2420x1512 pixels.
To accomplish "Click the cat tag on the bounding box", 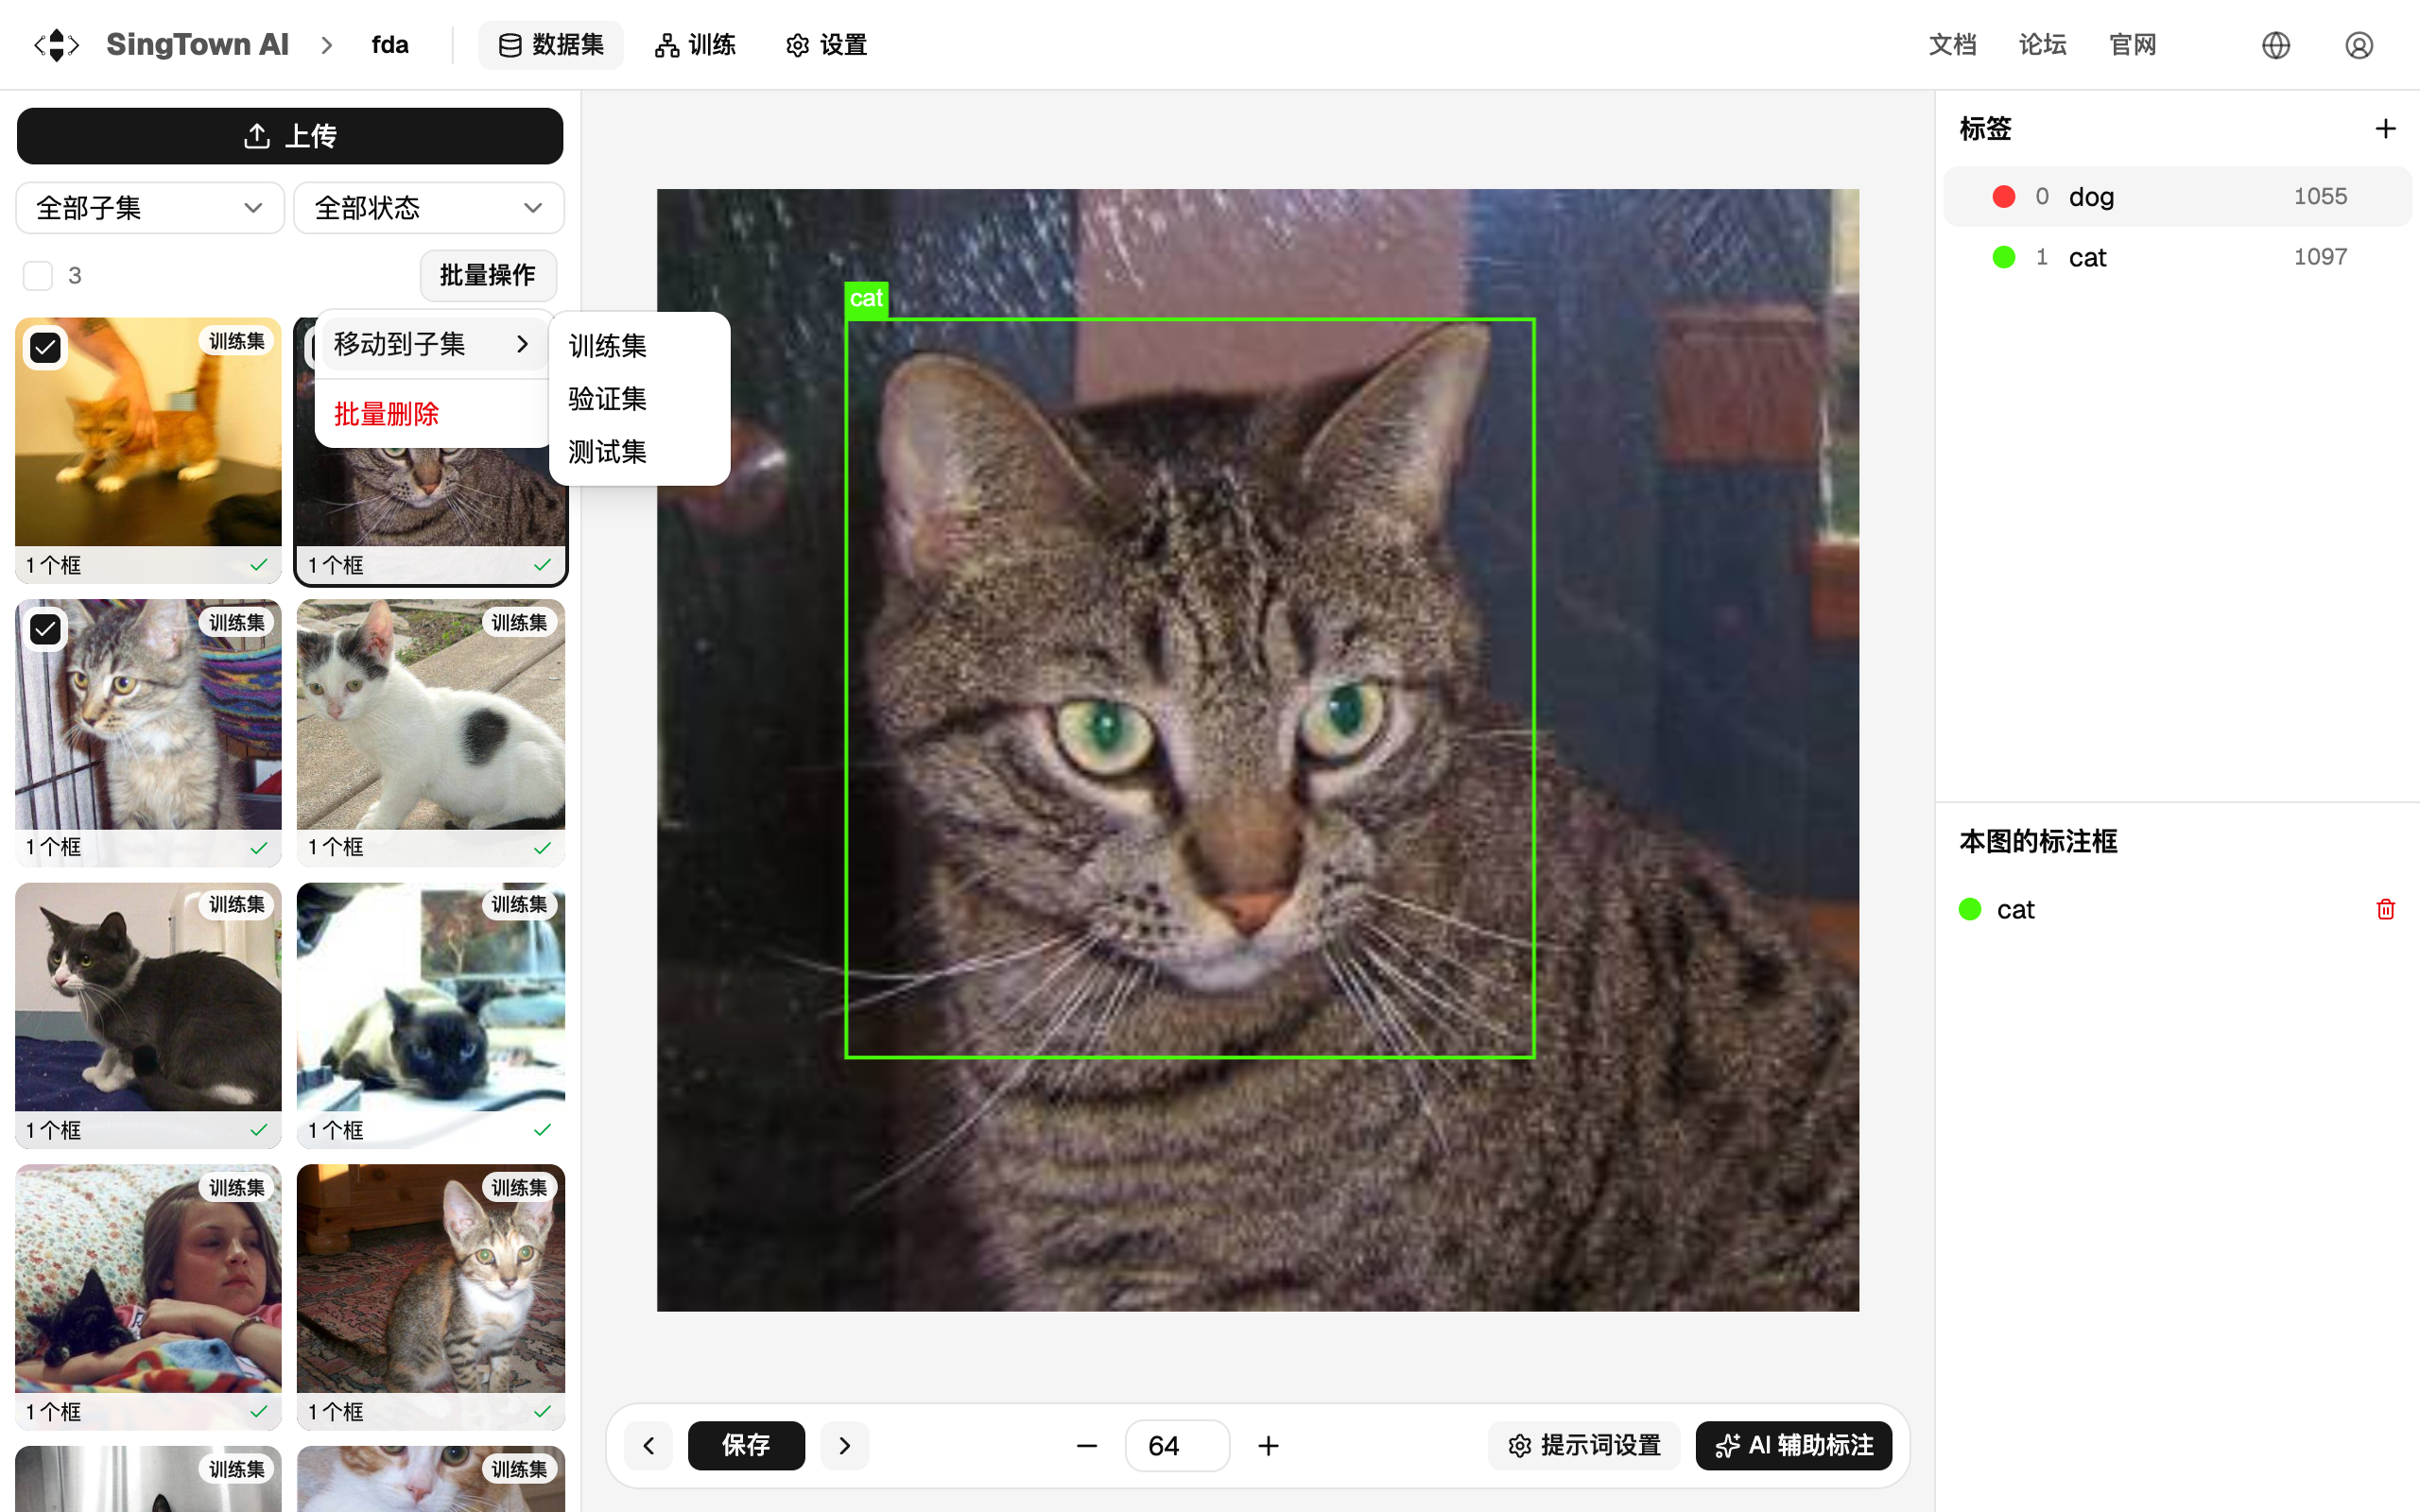I will tap(866, 299).
